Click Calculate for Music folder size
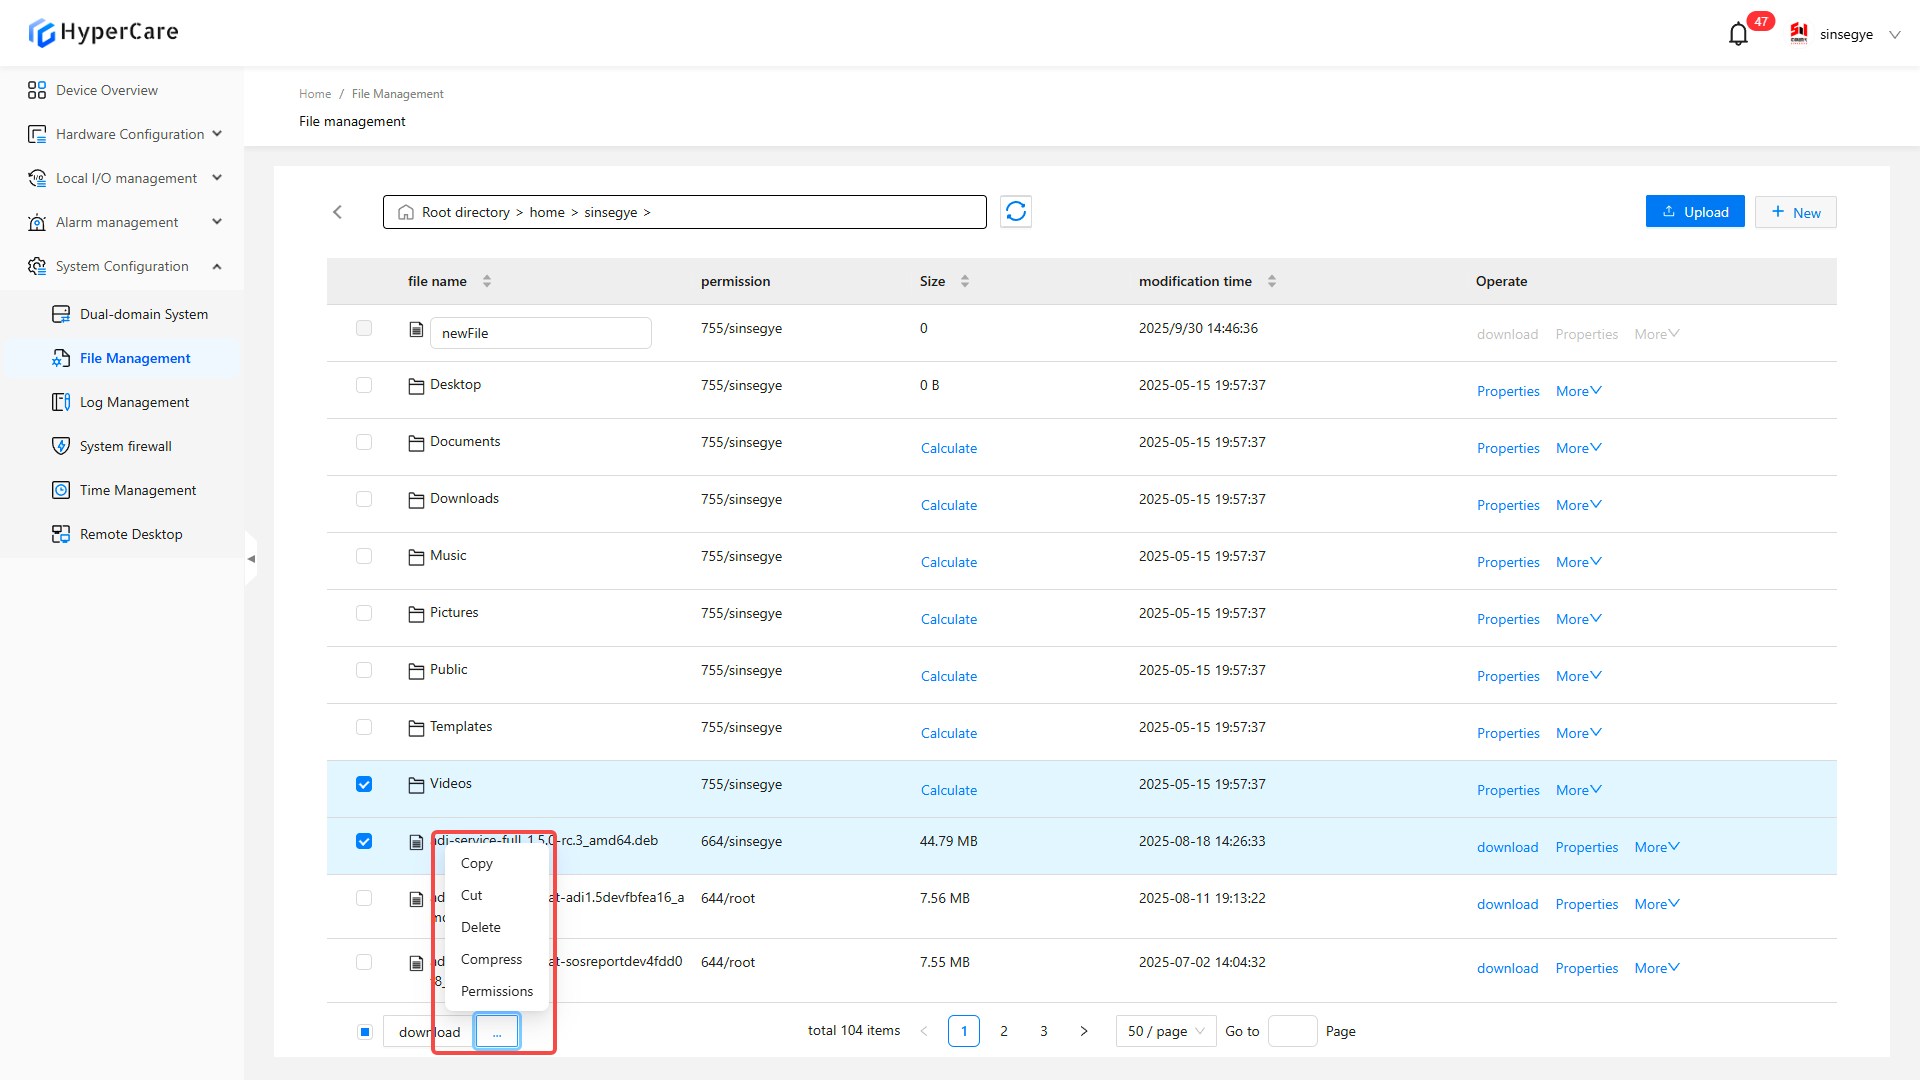 948,562
